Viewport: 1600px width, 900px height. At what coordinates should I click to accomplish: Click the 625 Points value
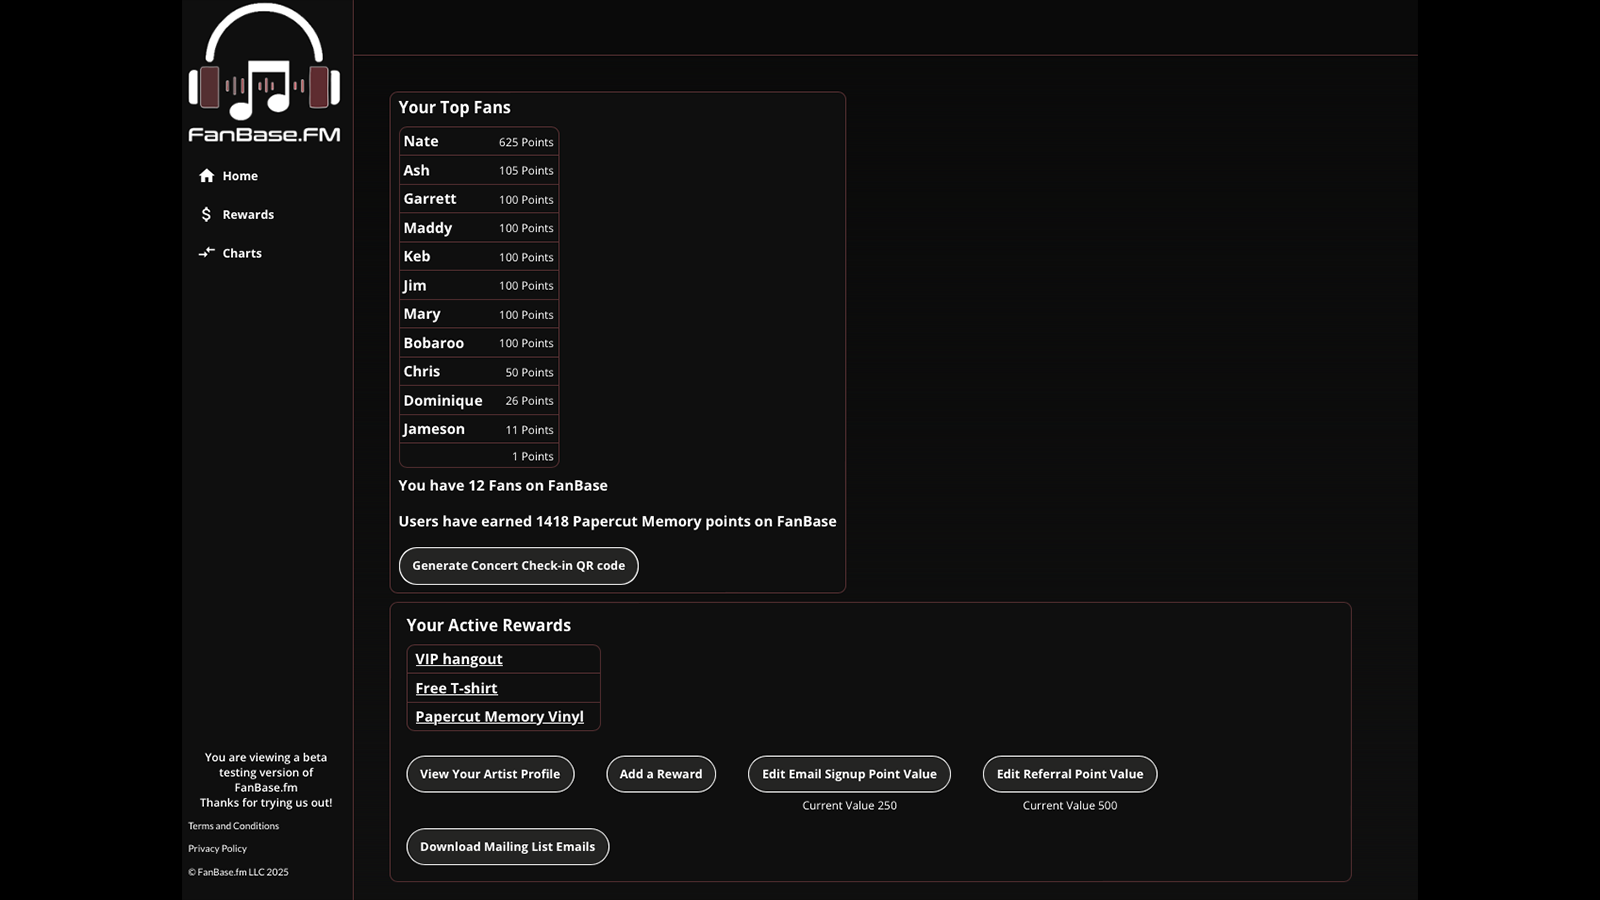(526, 142)
